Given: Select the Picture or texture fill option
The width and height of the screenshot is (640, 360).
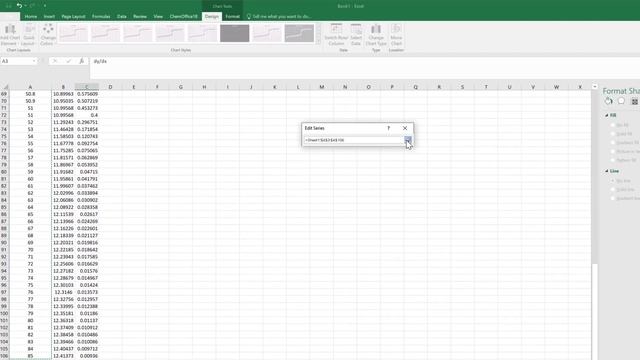Looking at the screenshot, I should [613, 151].
